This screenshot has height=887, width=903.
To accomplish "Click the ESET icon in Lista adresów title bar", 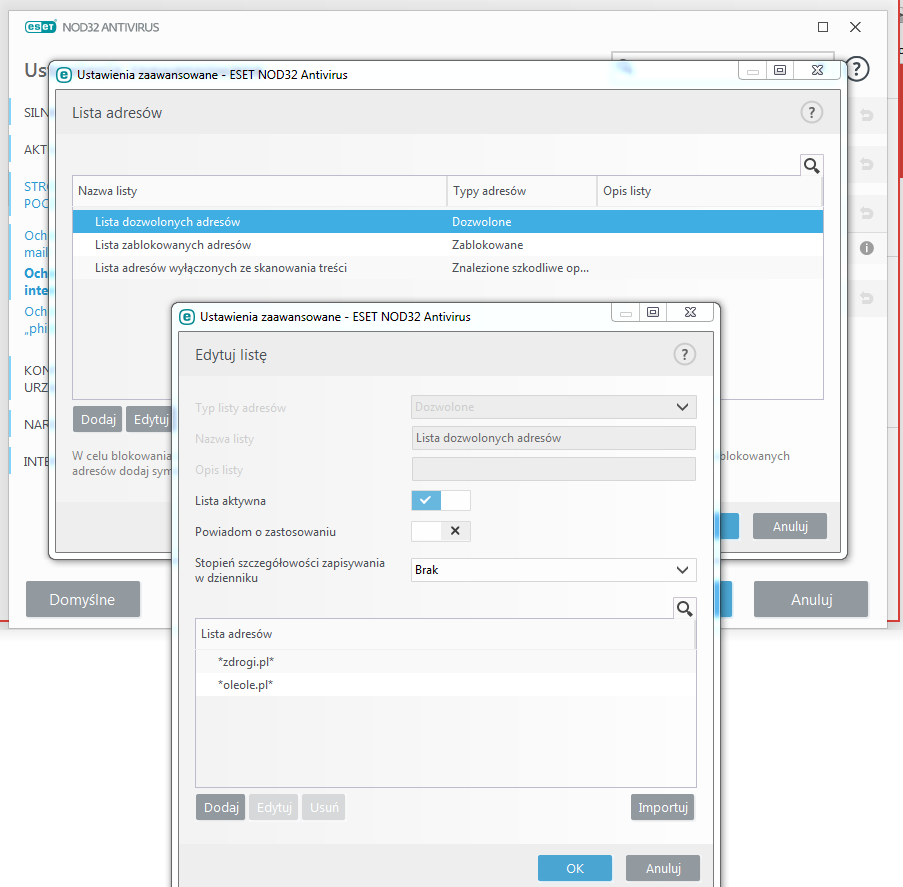I will 64,75.
